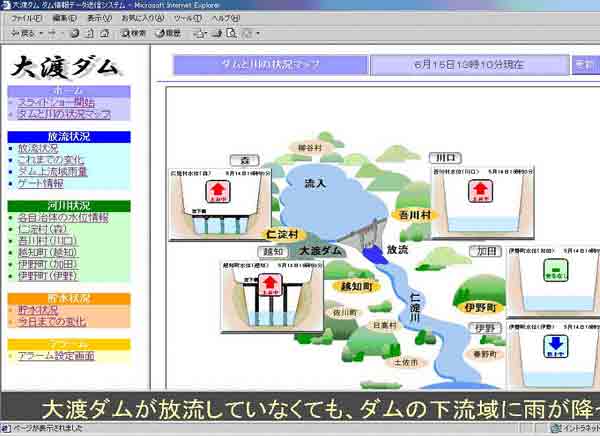Open the お気に入り (Favorites) menu
The height and width of the screenshot is (436, 600).
(x=144, y=17)
